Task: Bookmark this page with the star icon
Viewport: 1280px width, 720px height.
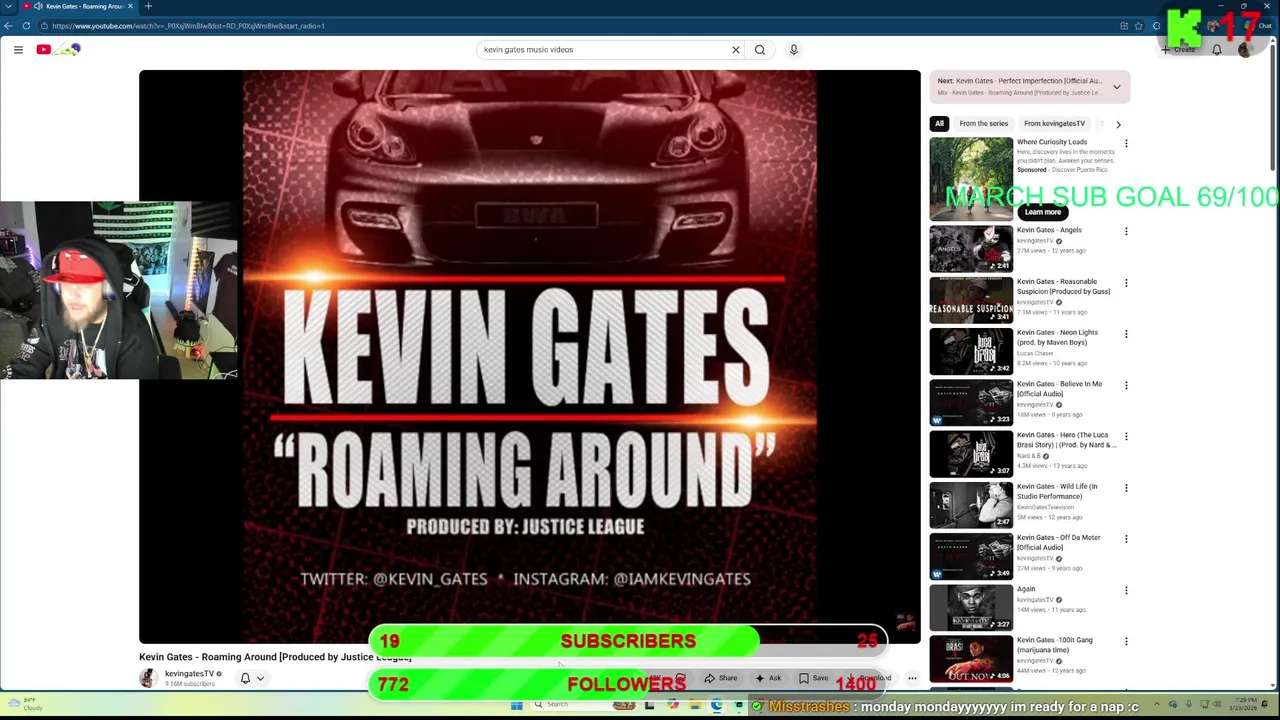Action: (1139, 26)
